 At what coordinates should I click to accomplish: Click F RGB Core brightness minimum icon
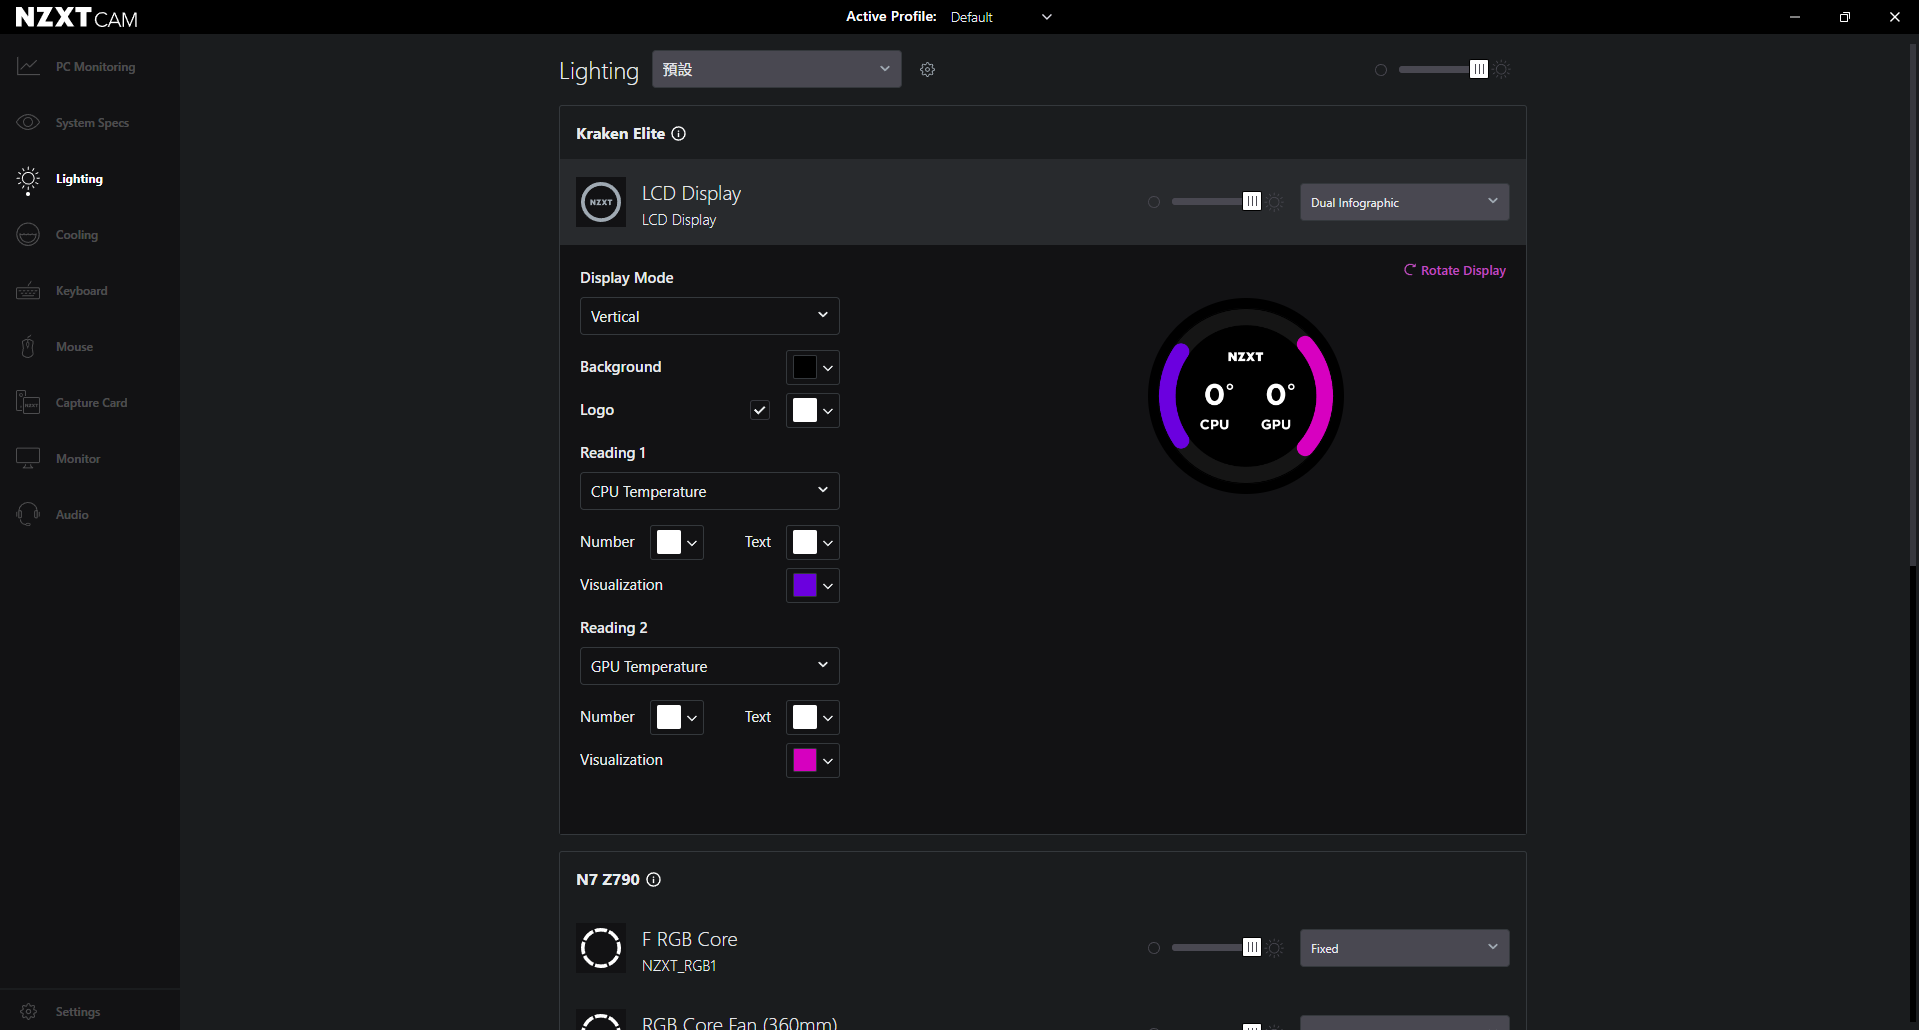[x=1154, y=948]
